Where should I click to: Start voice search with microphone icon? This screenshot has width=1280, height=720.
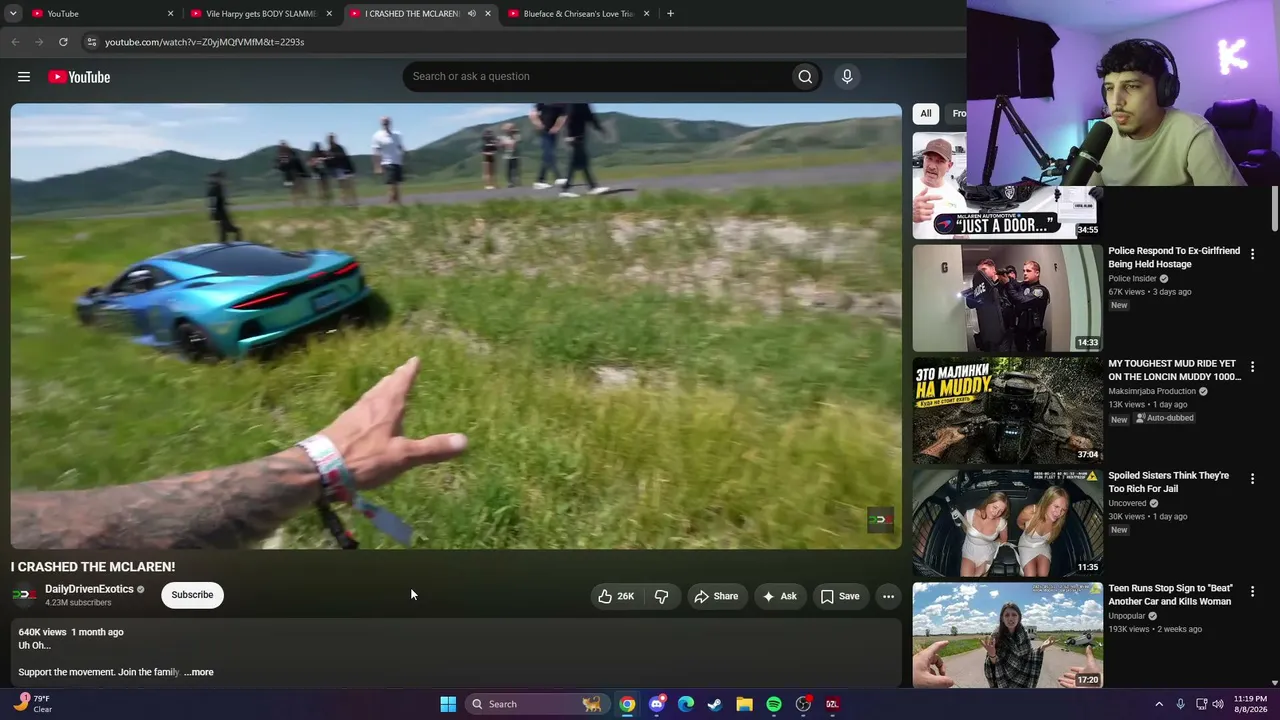[x=847, y=76]
